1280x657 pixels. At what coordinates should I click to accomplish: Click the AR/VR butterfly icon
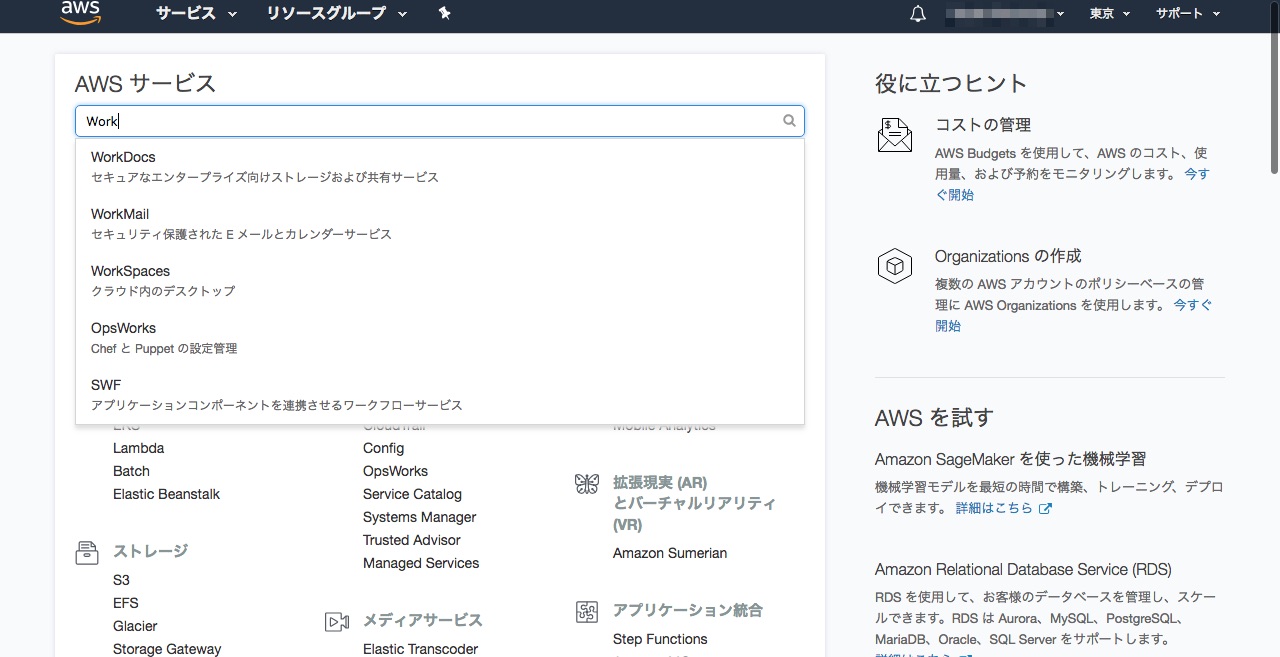[586, 483]
